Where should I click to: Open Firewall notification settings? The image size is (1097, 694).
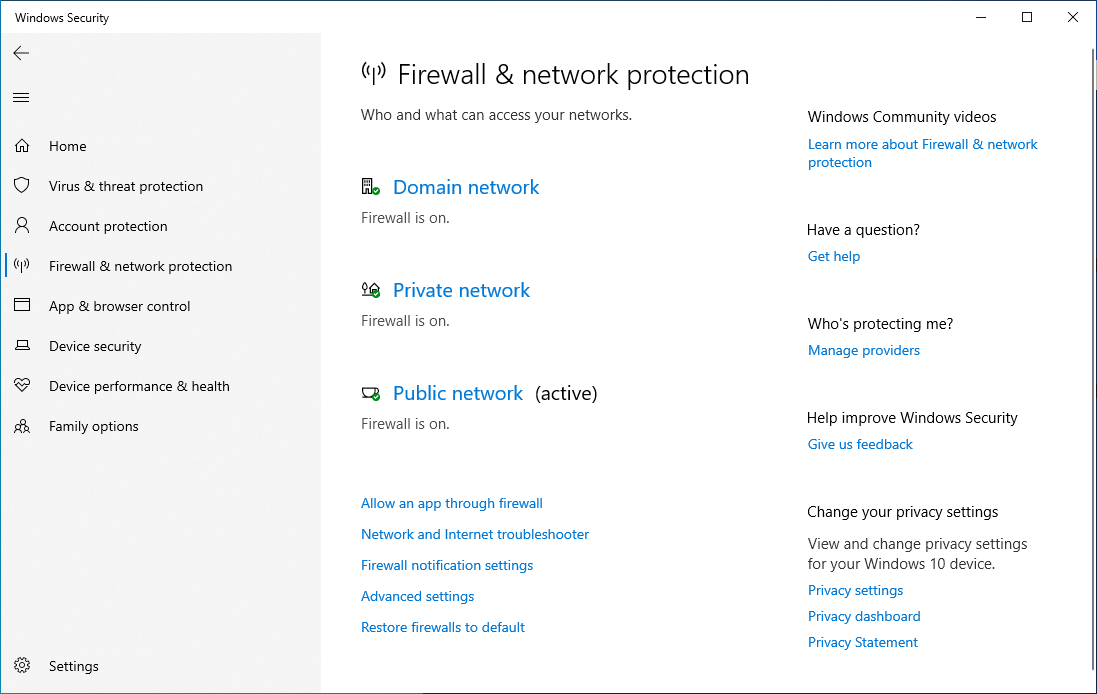coord(446,565)
